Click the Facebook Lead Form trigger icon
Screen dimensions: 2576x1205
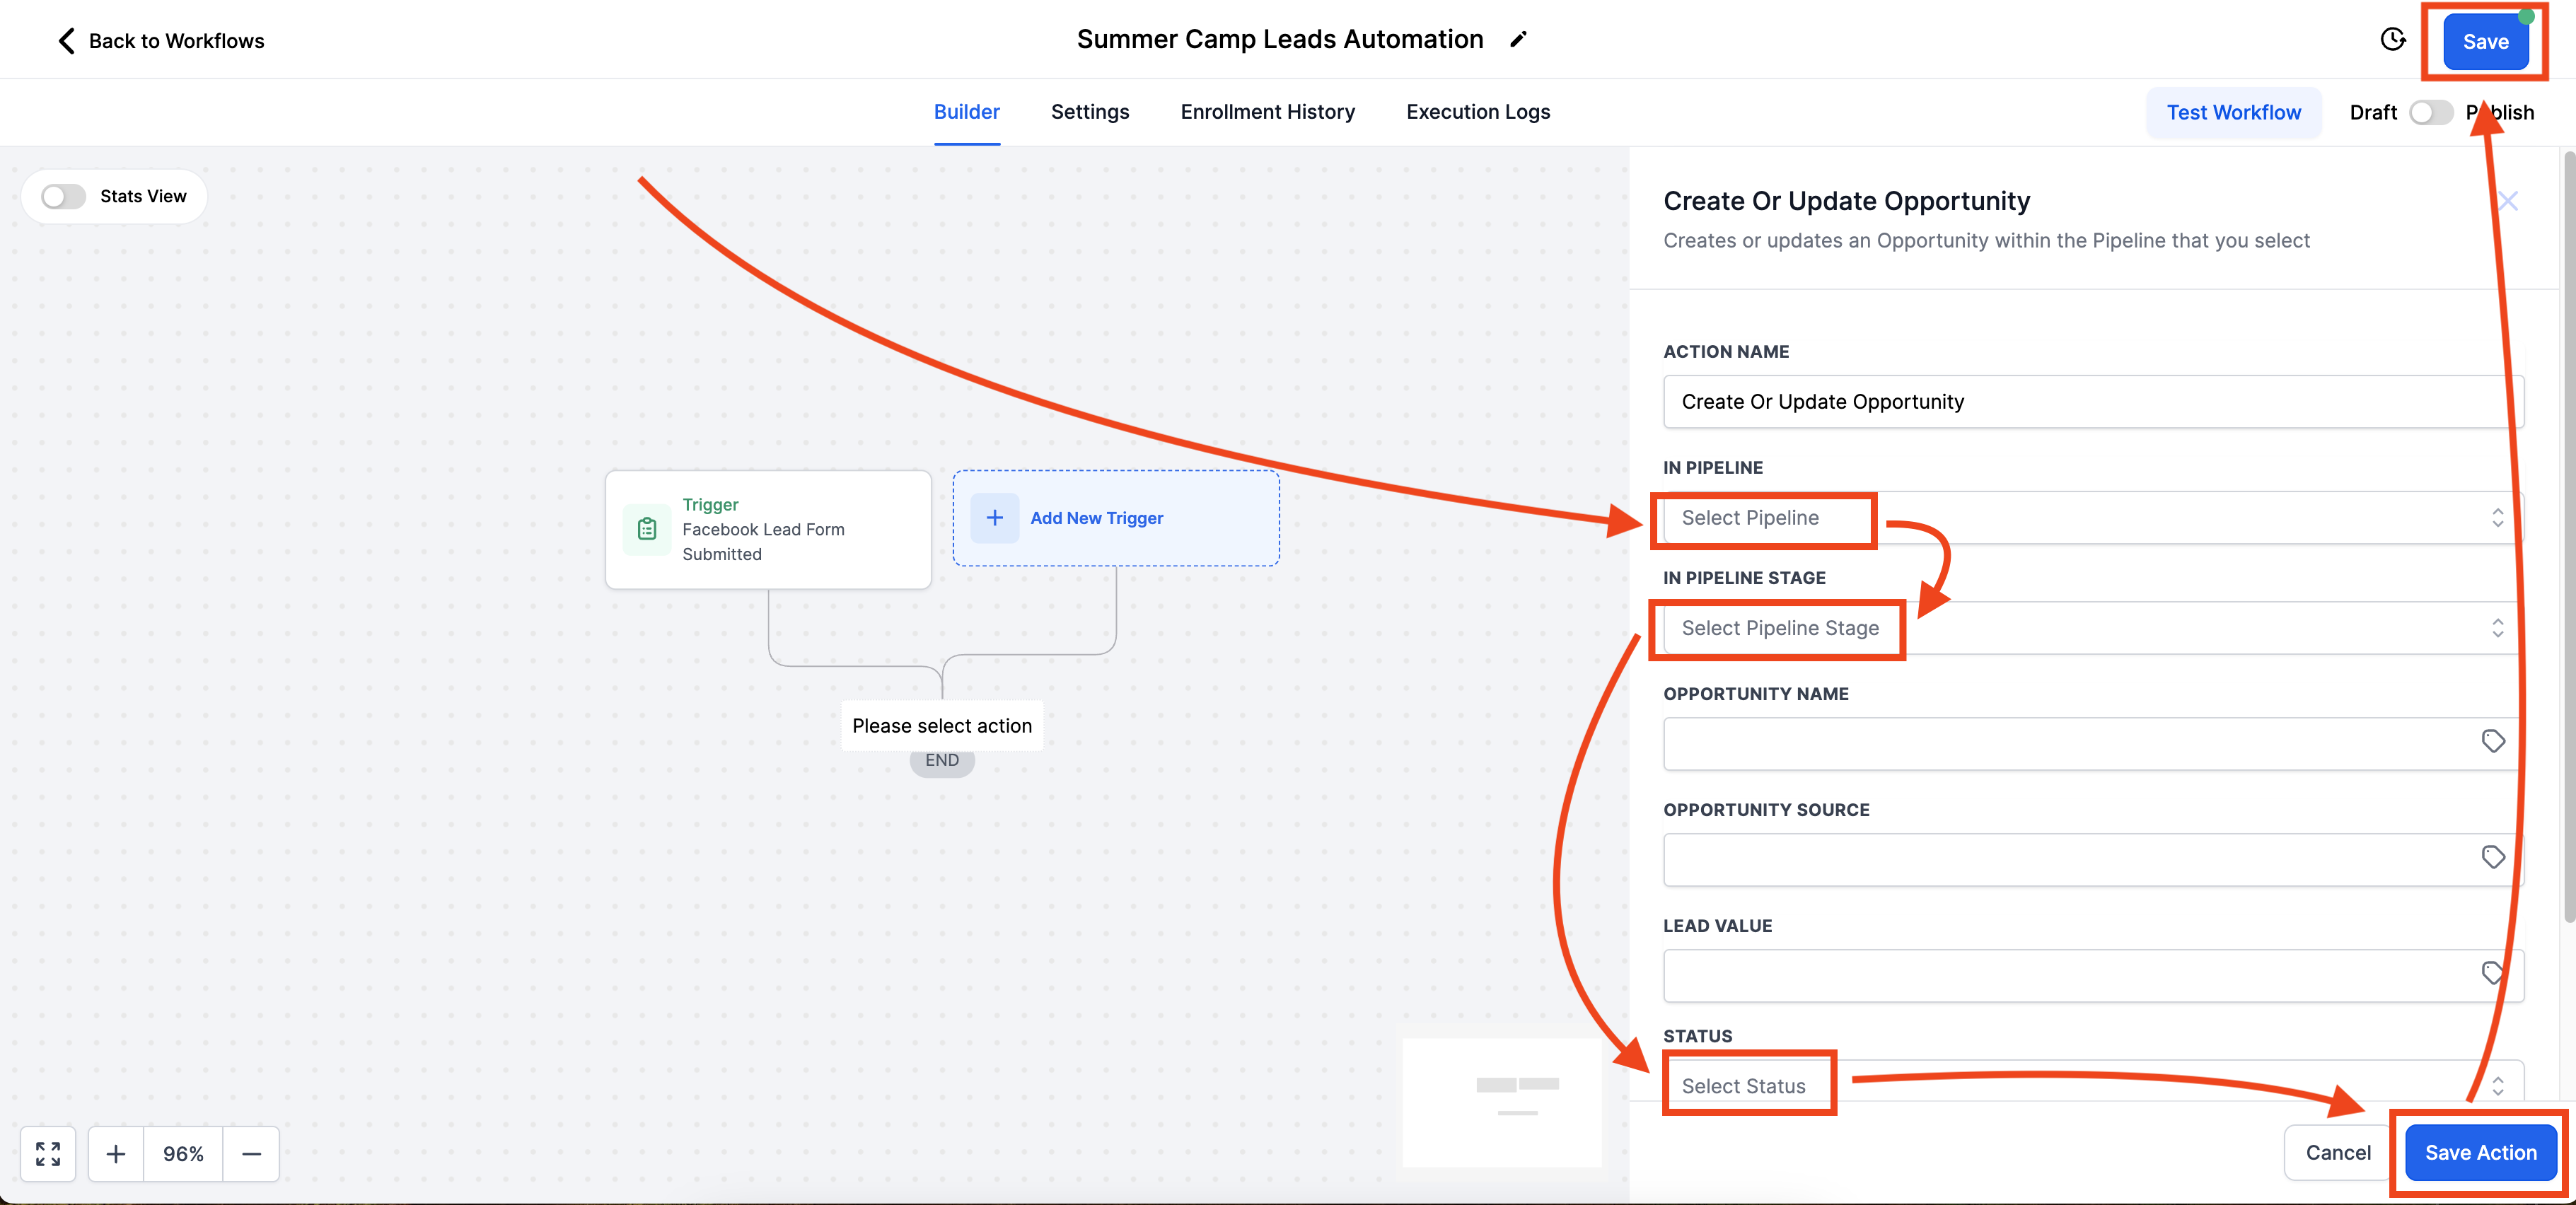[x=647, y=529]
